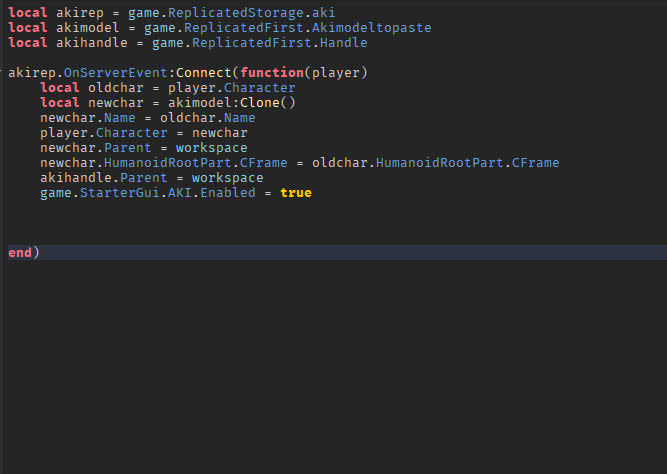Click the final 'CFrame' ending the CFrame line
The image size is (667, 474).
(536, 163)
